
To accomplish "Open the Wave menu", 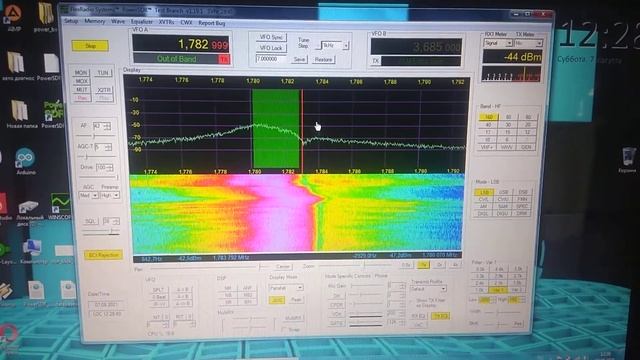I will (x=118, y=21).
